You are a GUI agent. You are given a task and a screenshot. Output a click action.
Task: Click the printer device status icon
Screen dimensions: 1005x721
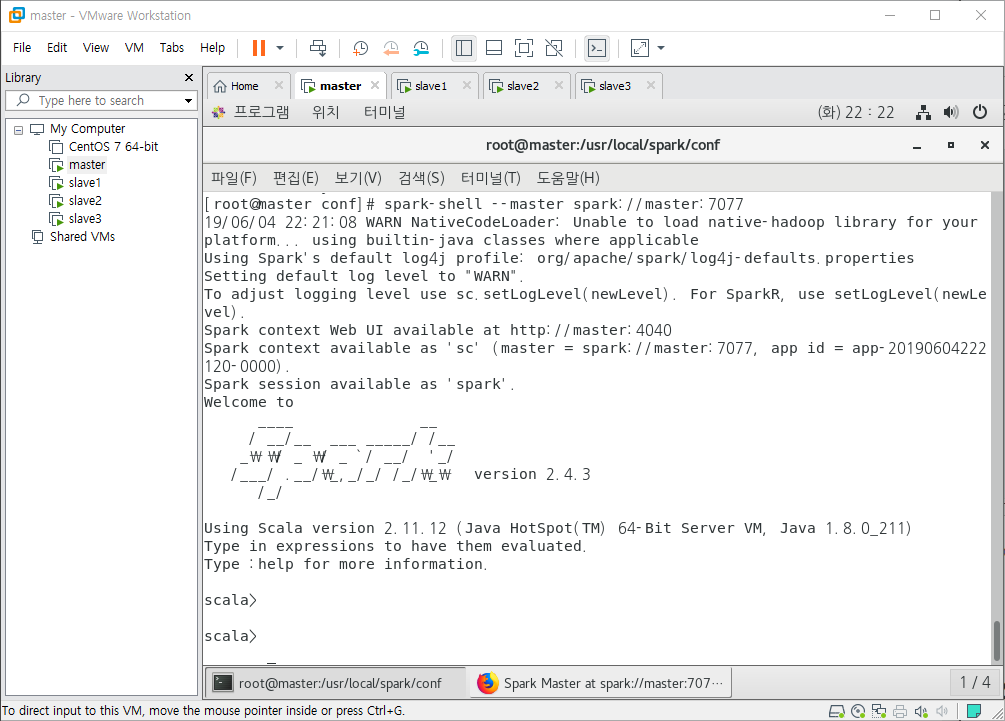(x=900, y=711)
